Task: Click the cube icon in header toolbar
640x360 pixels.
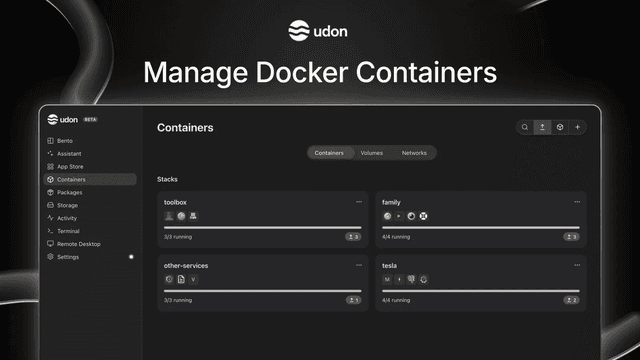Action: [x=560, y=127]
